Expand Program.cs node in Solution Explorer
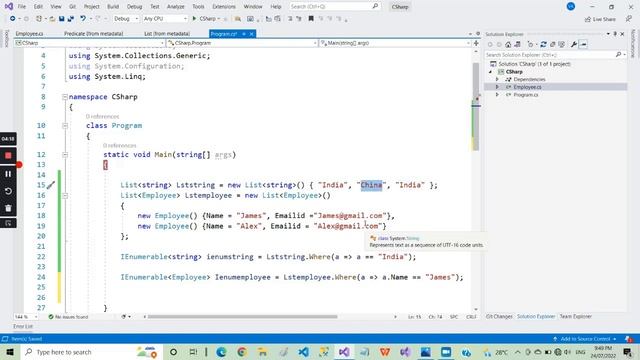This screenshot has width=640, height=360. pyautogui.click(x=497, y=95)
